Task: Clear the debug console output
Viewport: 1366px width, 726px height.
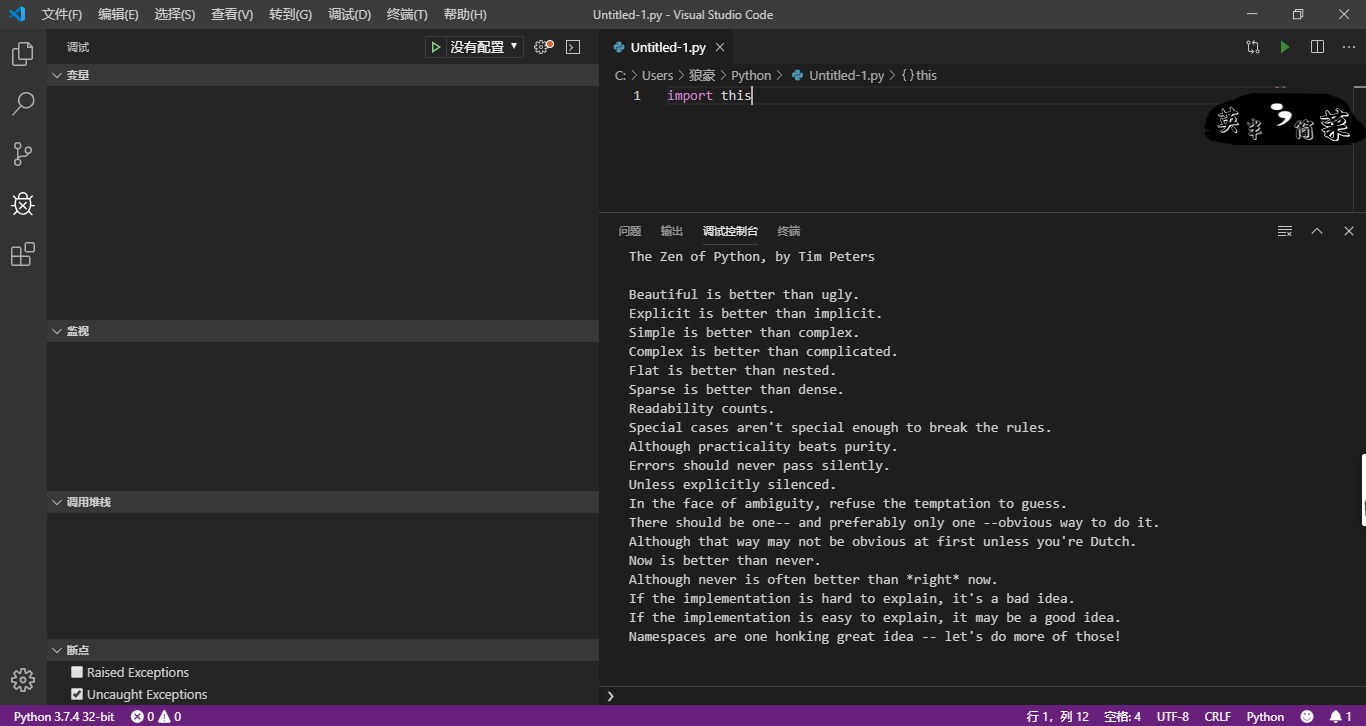Action: pyautogui.click(x=1285, y=231)
